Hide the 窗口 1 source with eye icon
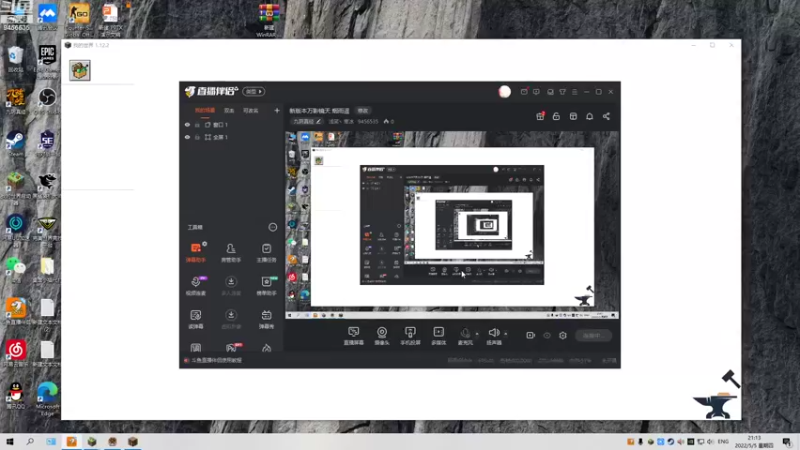Viewport: 800px width, 450px height. [x=187, y=124]
